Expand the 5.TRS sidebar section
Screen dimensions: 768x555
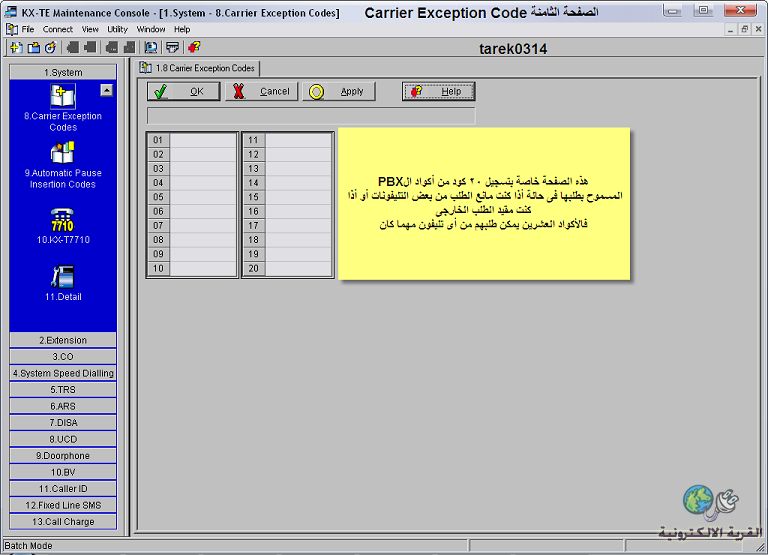tap(63, 390)
